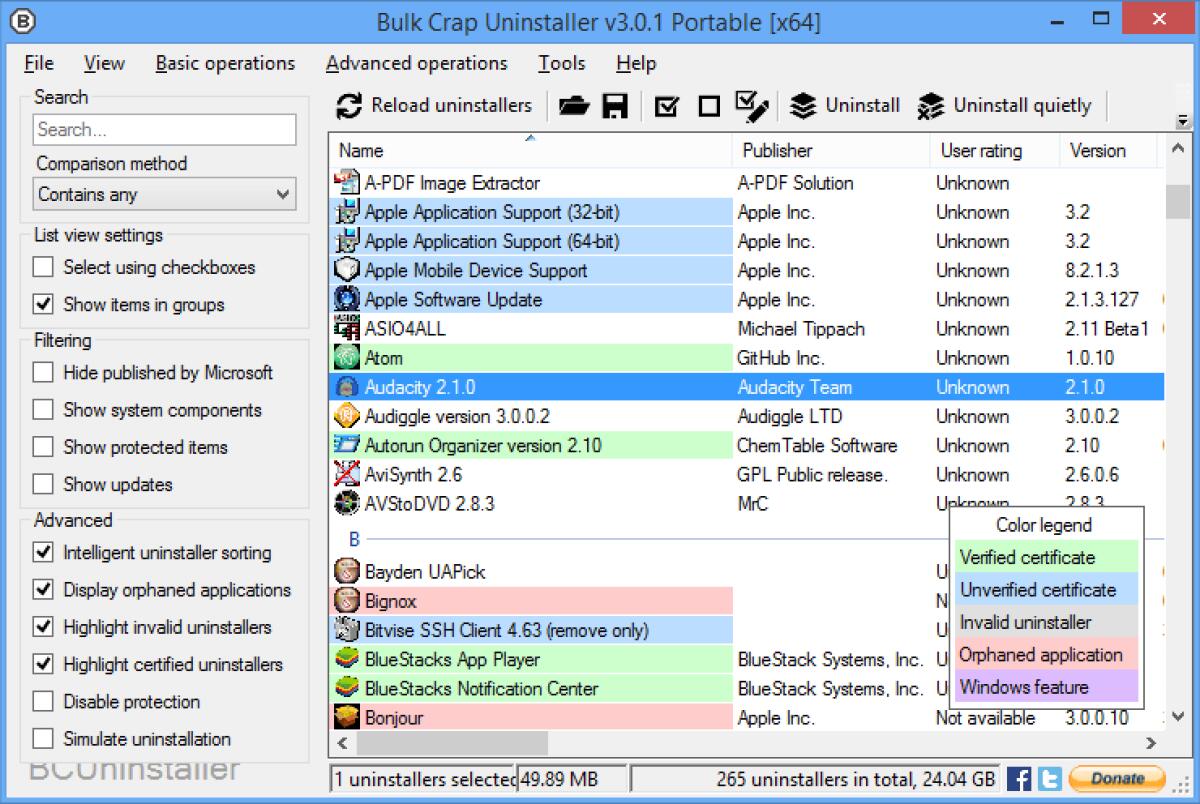Uncheck Show items in groups

[x=43, y=305]
